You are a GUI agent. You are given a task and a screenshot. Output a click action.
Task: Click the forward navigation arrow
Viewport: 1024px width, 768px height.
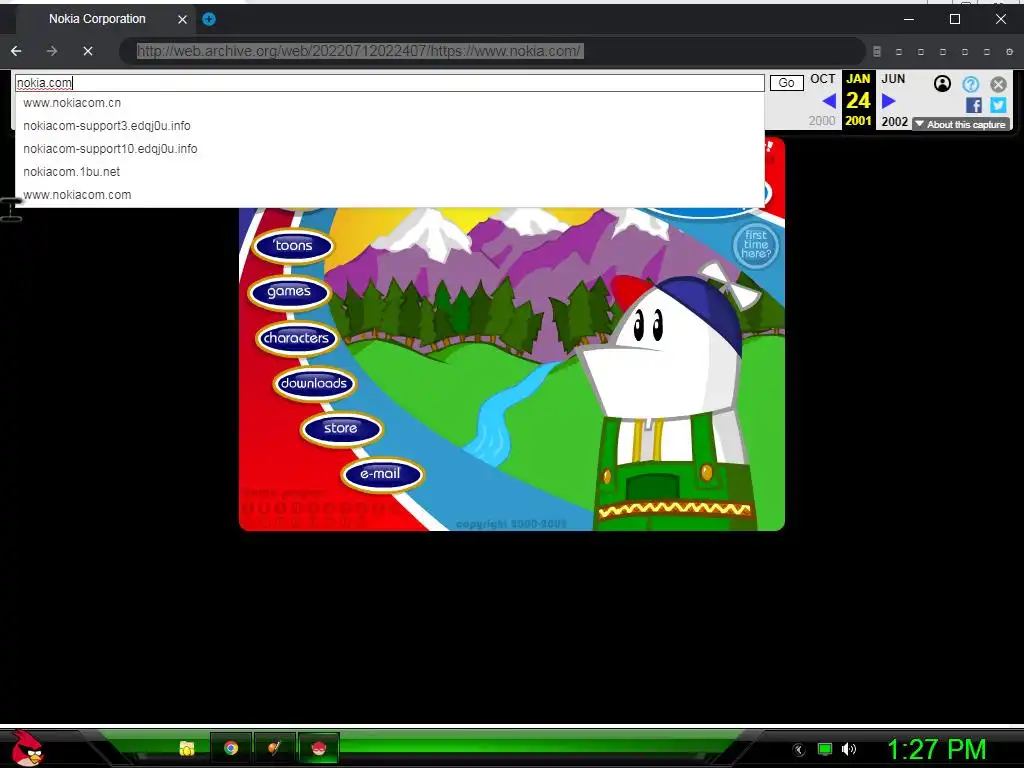tap(52, 51)
